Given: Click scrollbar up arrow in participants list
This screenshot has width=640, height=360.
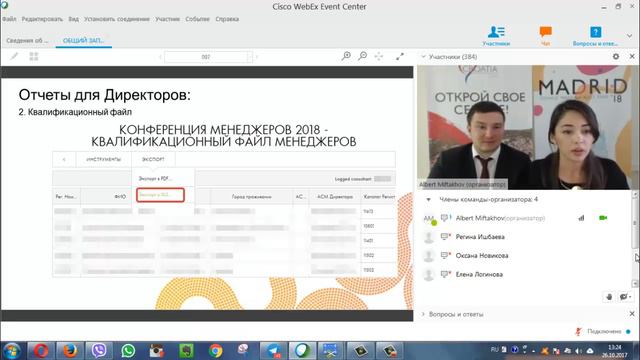Looking at the screenshot, I should (x=635, y=194).
